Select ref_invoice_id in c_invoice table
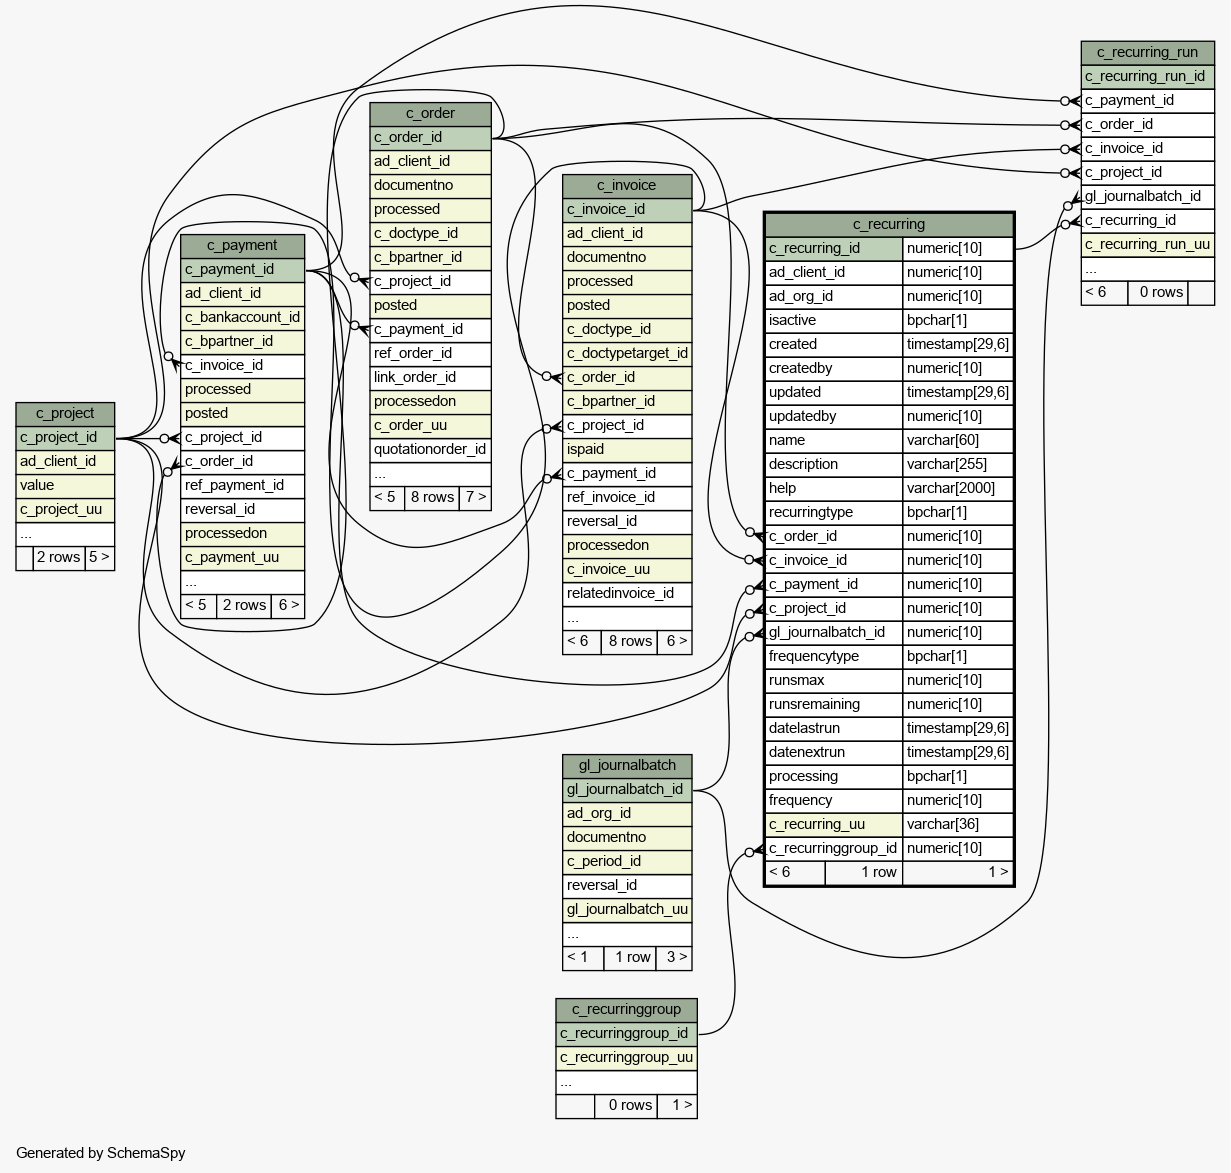1231x1173 pixels. 627,498
